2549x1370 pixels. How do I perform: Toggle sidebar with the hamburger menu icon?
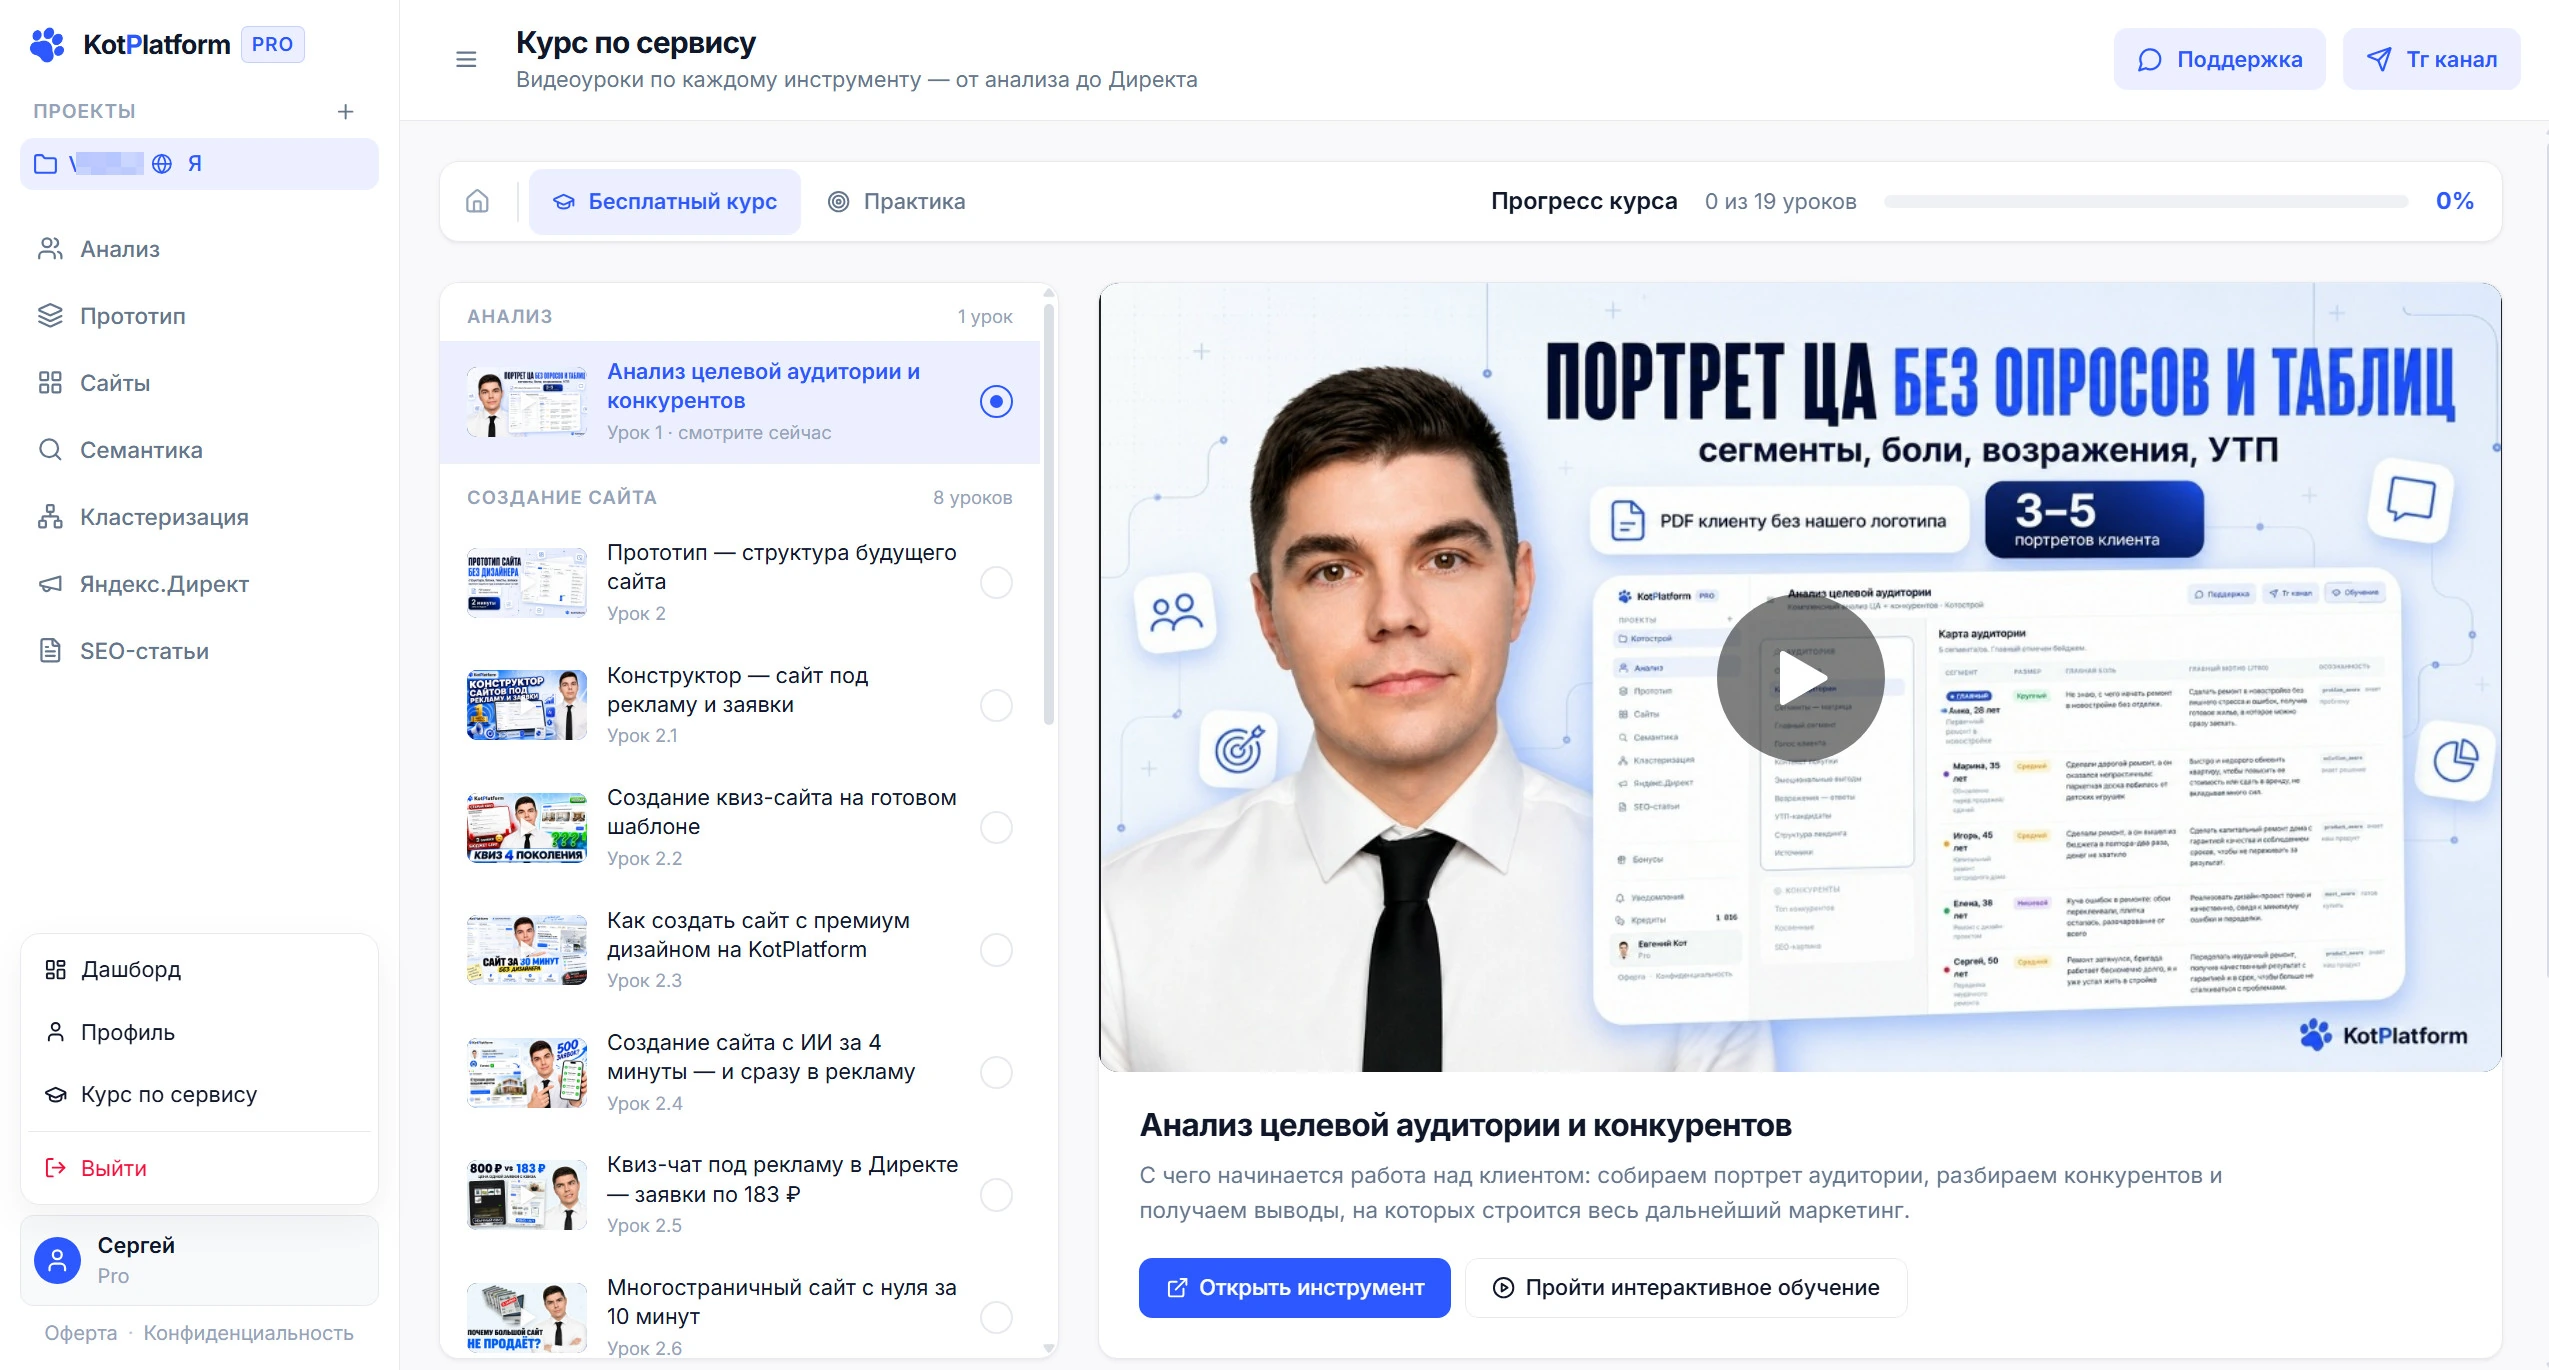point(466,60)
